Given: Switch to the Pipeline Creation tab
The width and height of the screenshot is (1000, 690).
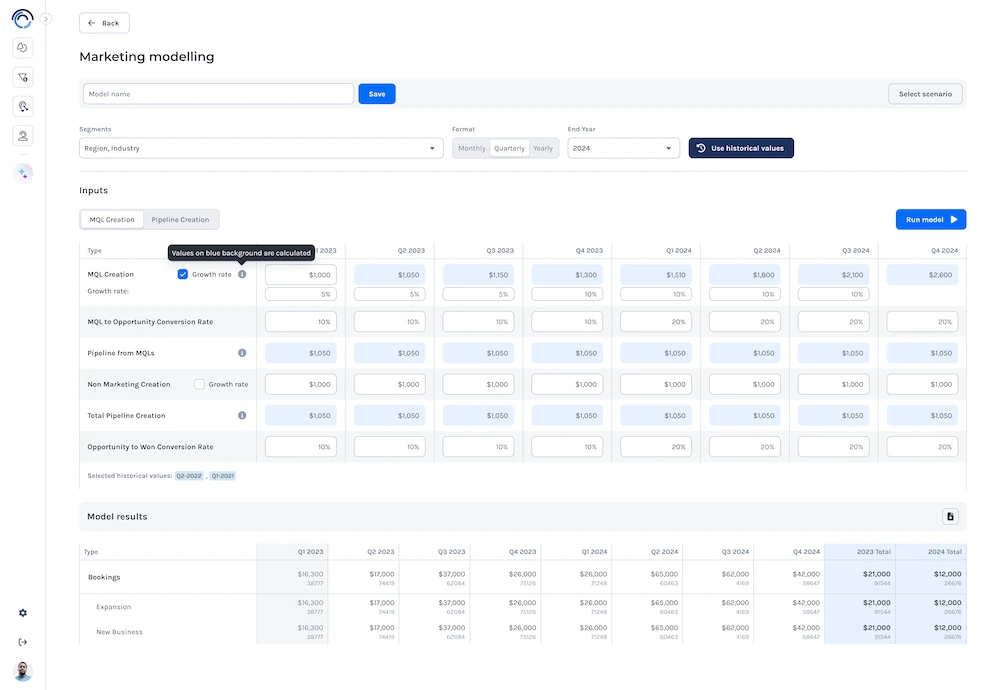Looking at the screenshot, I should click(180, 220).
